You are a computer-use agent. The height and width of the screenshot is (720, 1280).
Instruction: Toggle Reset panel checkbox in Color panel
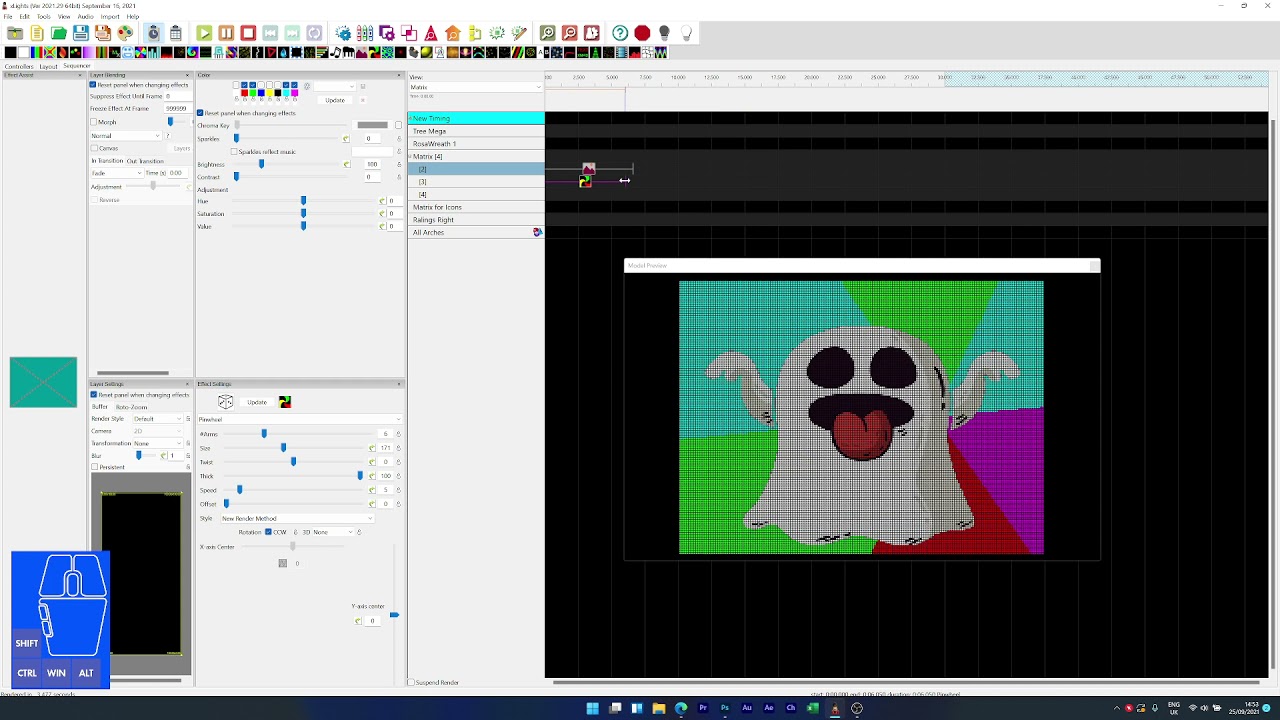[201, 113]
